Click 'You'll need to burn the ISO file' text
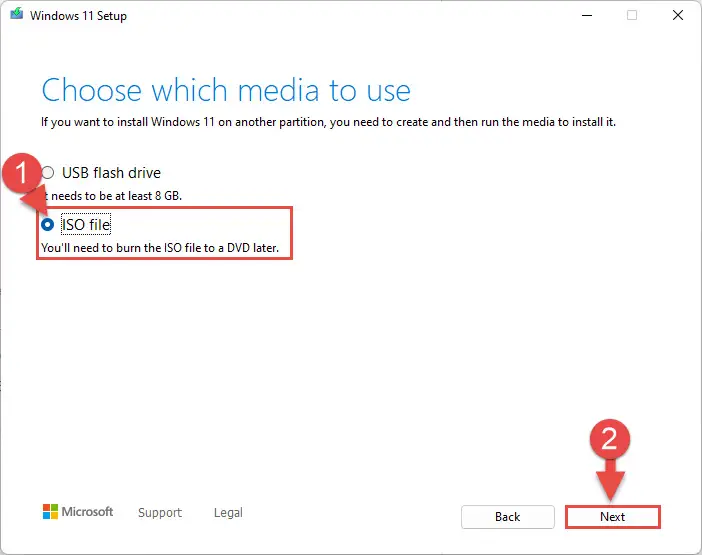Image resolution: width=702 pixels, height=555 pixels. pos(160,248)
